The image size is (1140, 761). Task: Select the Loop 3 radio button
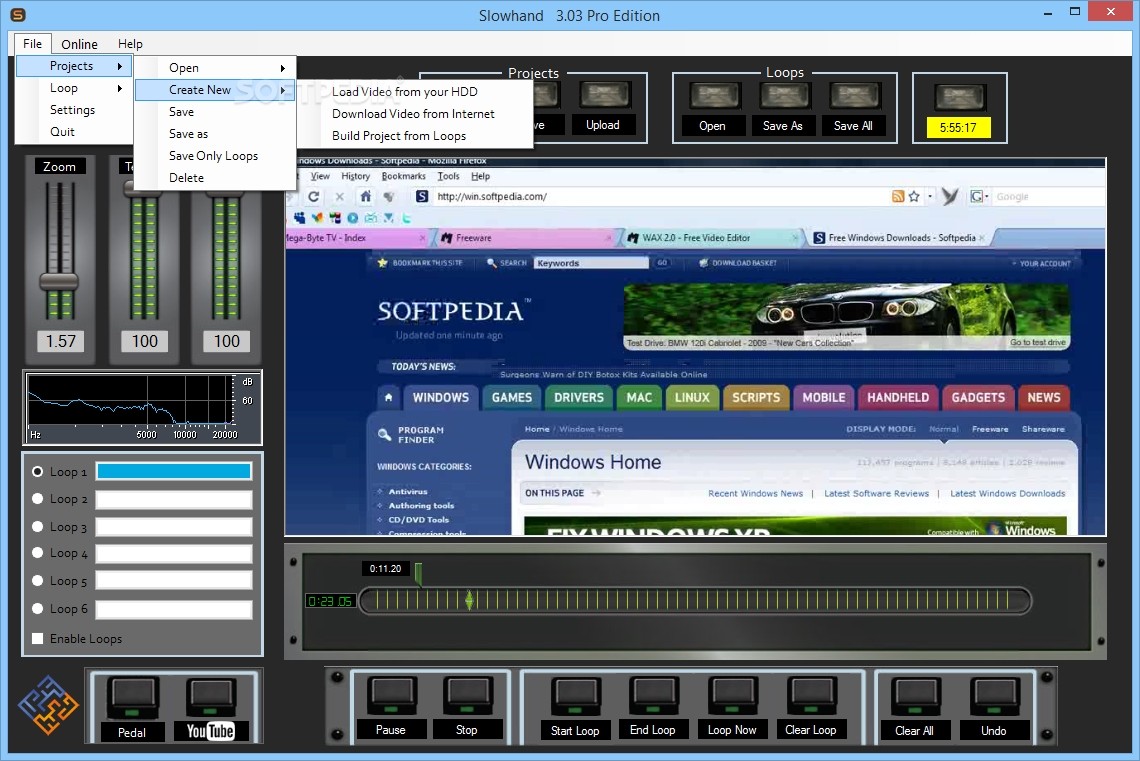(38, 526)
